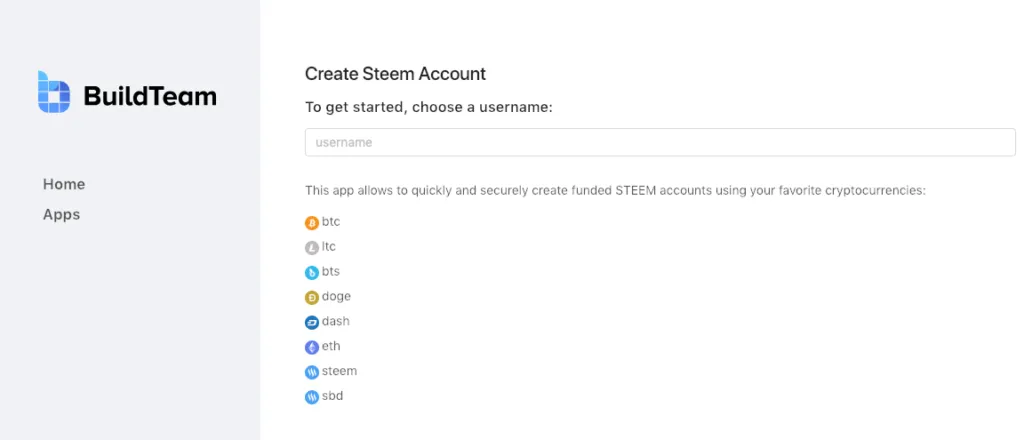This screenshot has width=1024, height=440.
Task: Click the btc currency label
Action: [331, 222]
